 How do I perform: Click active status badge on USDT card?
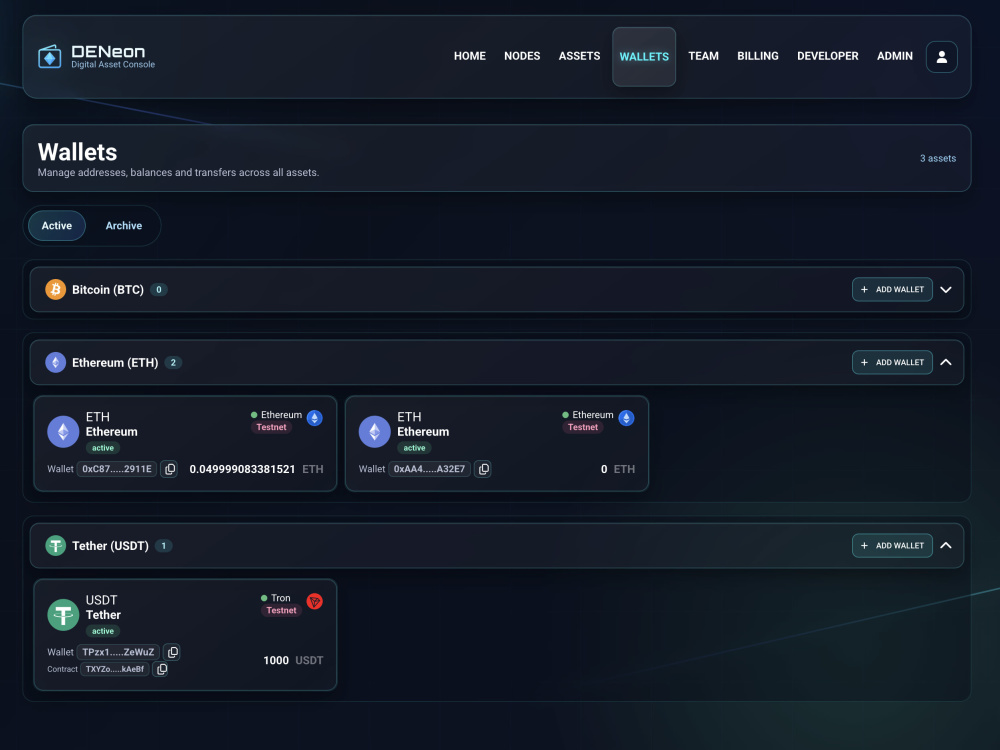coord(103,631)
